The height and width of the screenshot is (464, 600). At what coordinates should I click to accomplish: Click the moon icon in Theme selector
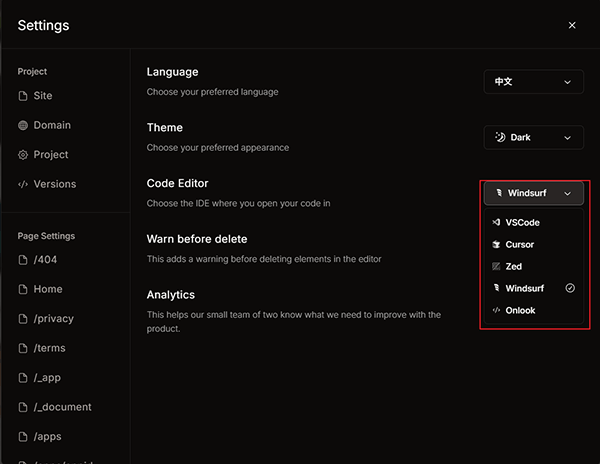click(500, 137)
